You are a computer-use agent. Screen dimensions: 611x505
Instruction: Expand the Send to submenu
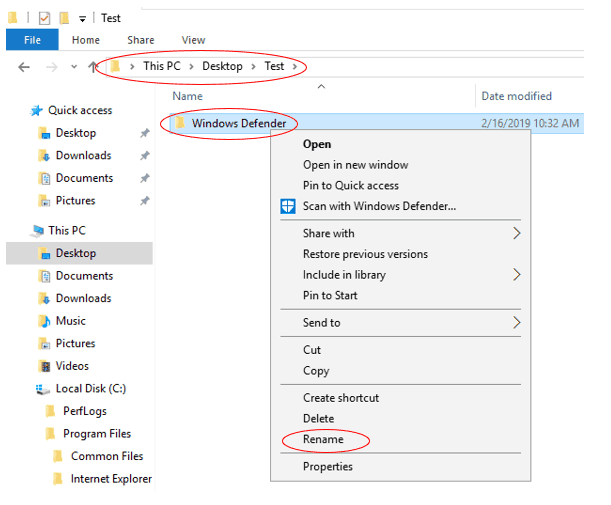[x=516, y=323]
